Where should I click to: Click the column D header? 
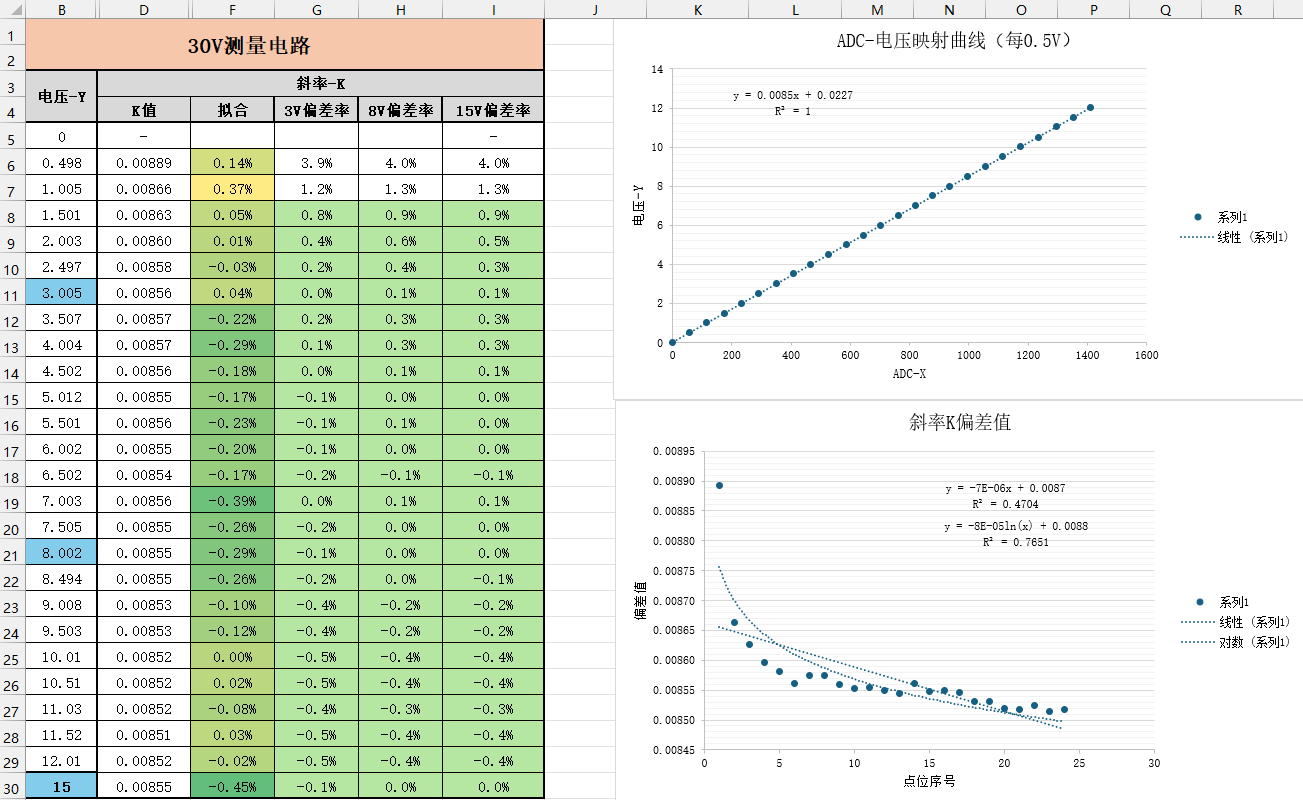(x=144, y=9)
